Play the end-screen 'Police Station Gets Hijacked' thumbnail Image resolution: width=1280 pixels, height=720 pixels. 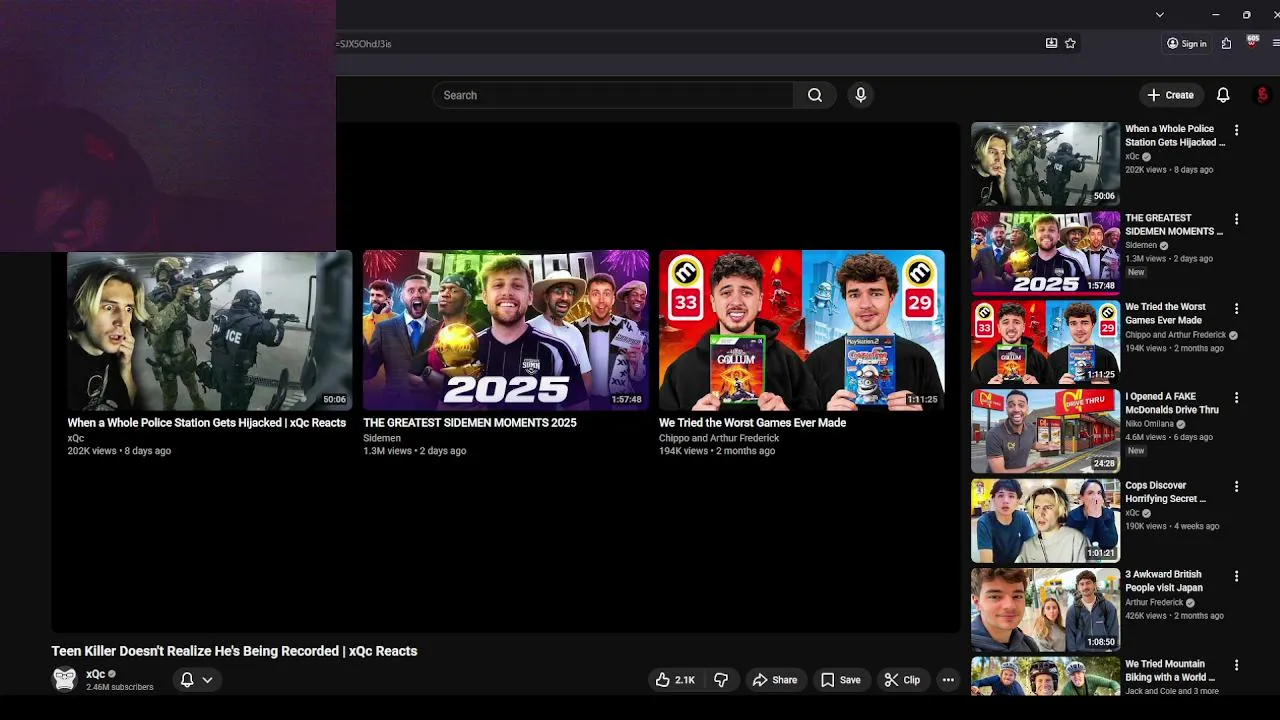click(209, 330)
